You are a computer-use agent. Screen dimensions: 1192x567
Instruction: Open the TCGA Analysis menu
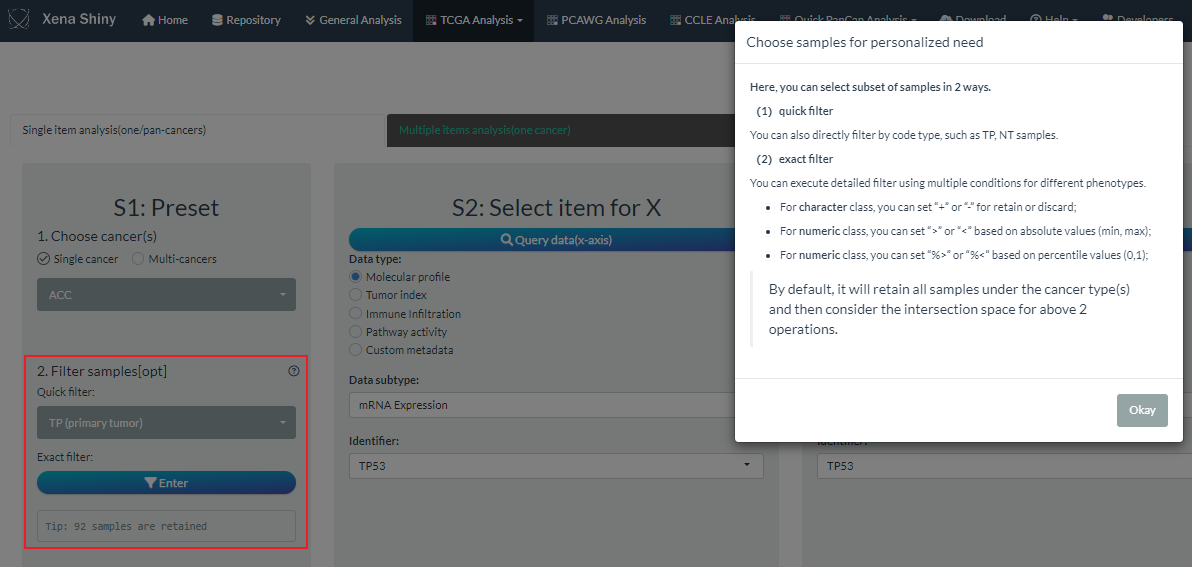pos(473,20)
